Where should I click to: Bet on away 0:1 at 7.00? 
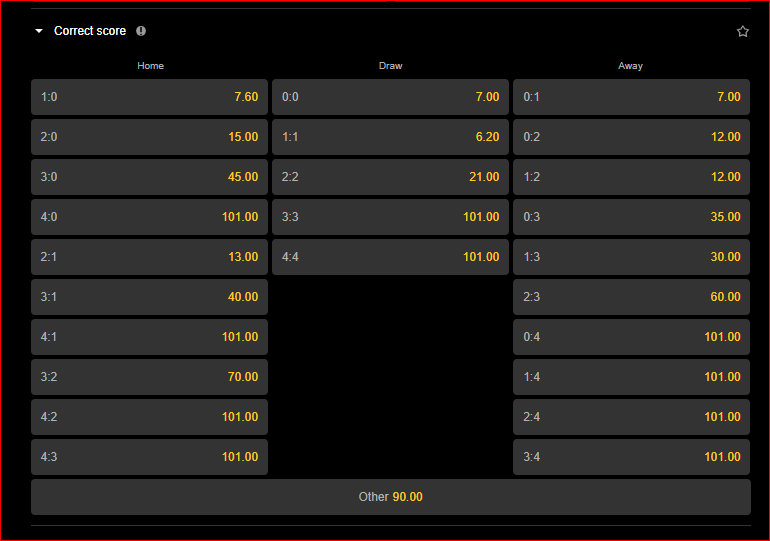point(631,97)
